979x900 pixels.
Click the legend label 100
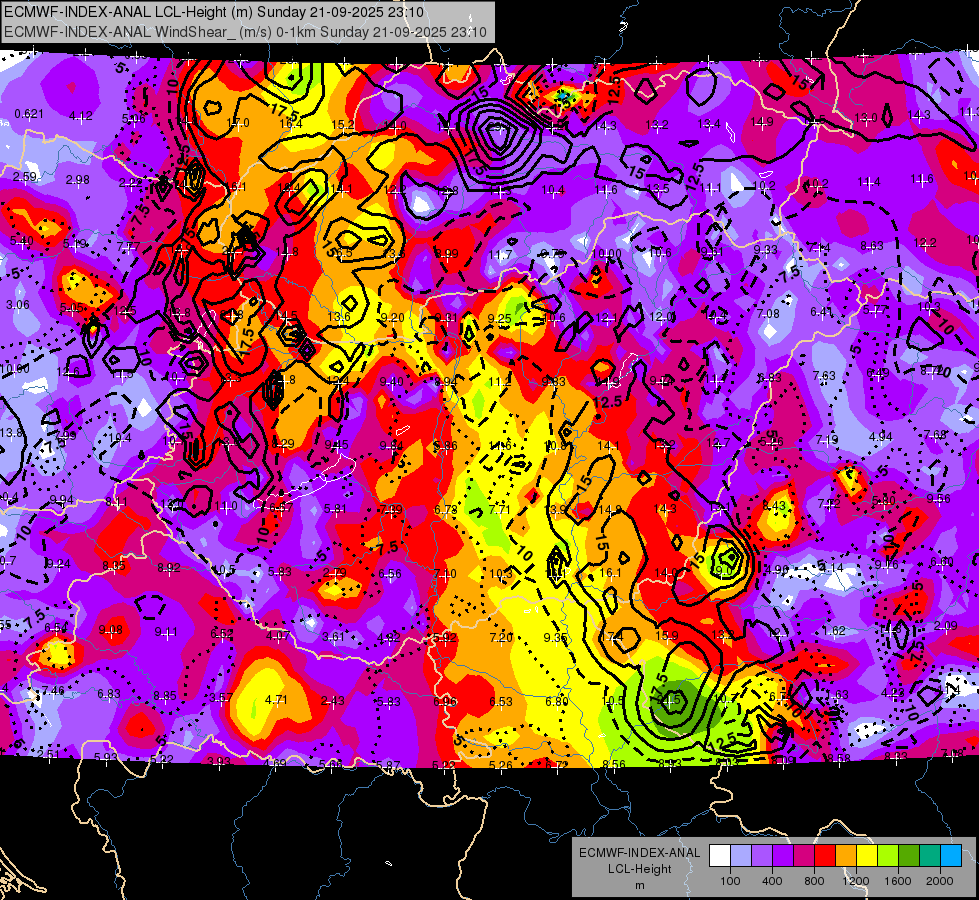click(730, 881)
